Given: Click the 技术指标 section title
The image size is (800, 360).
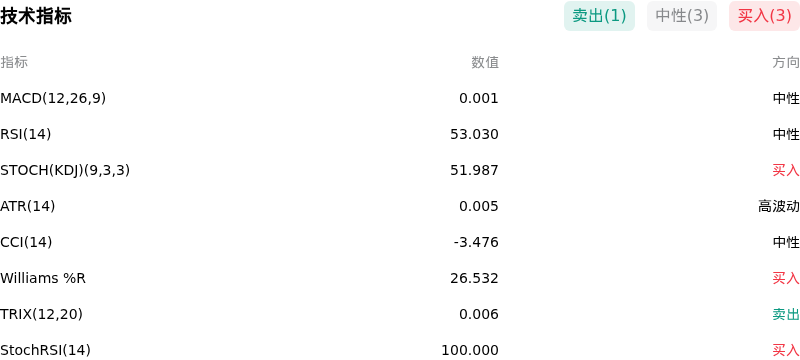Looking at the screenshot, I should tap(36, 16).
